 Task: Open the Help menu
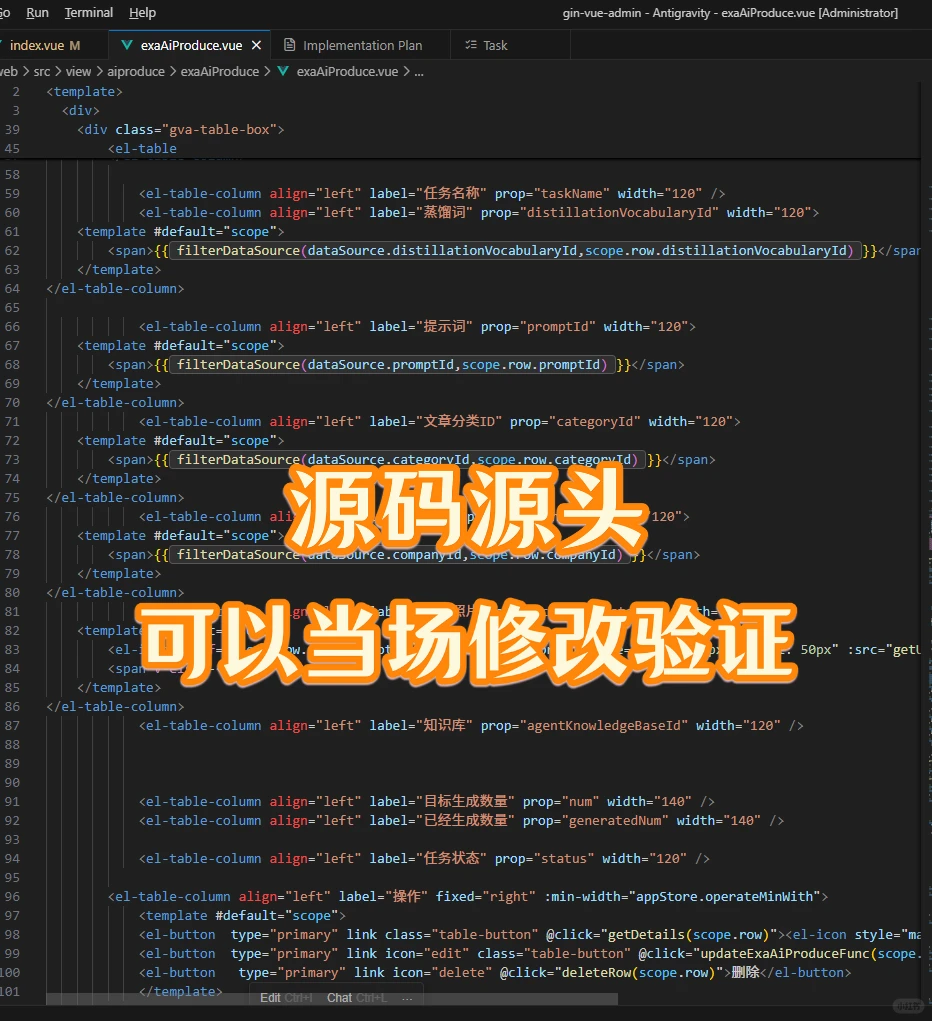click(142, 13)
